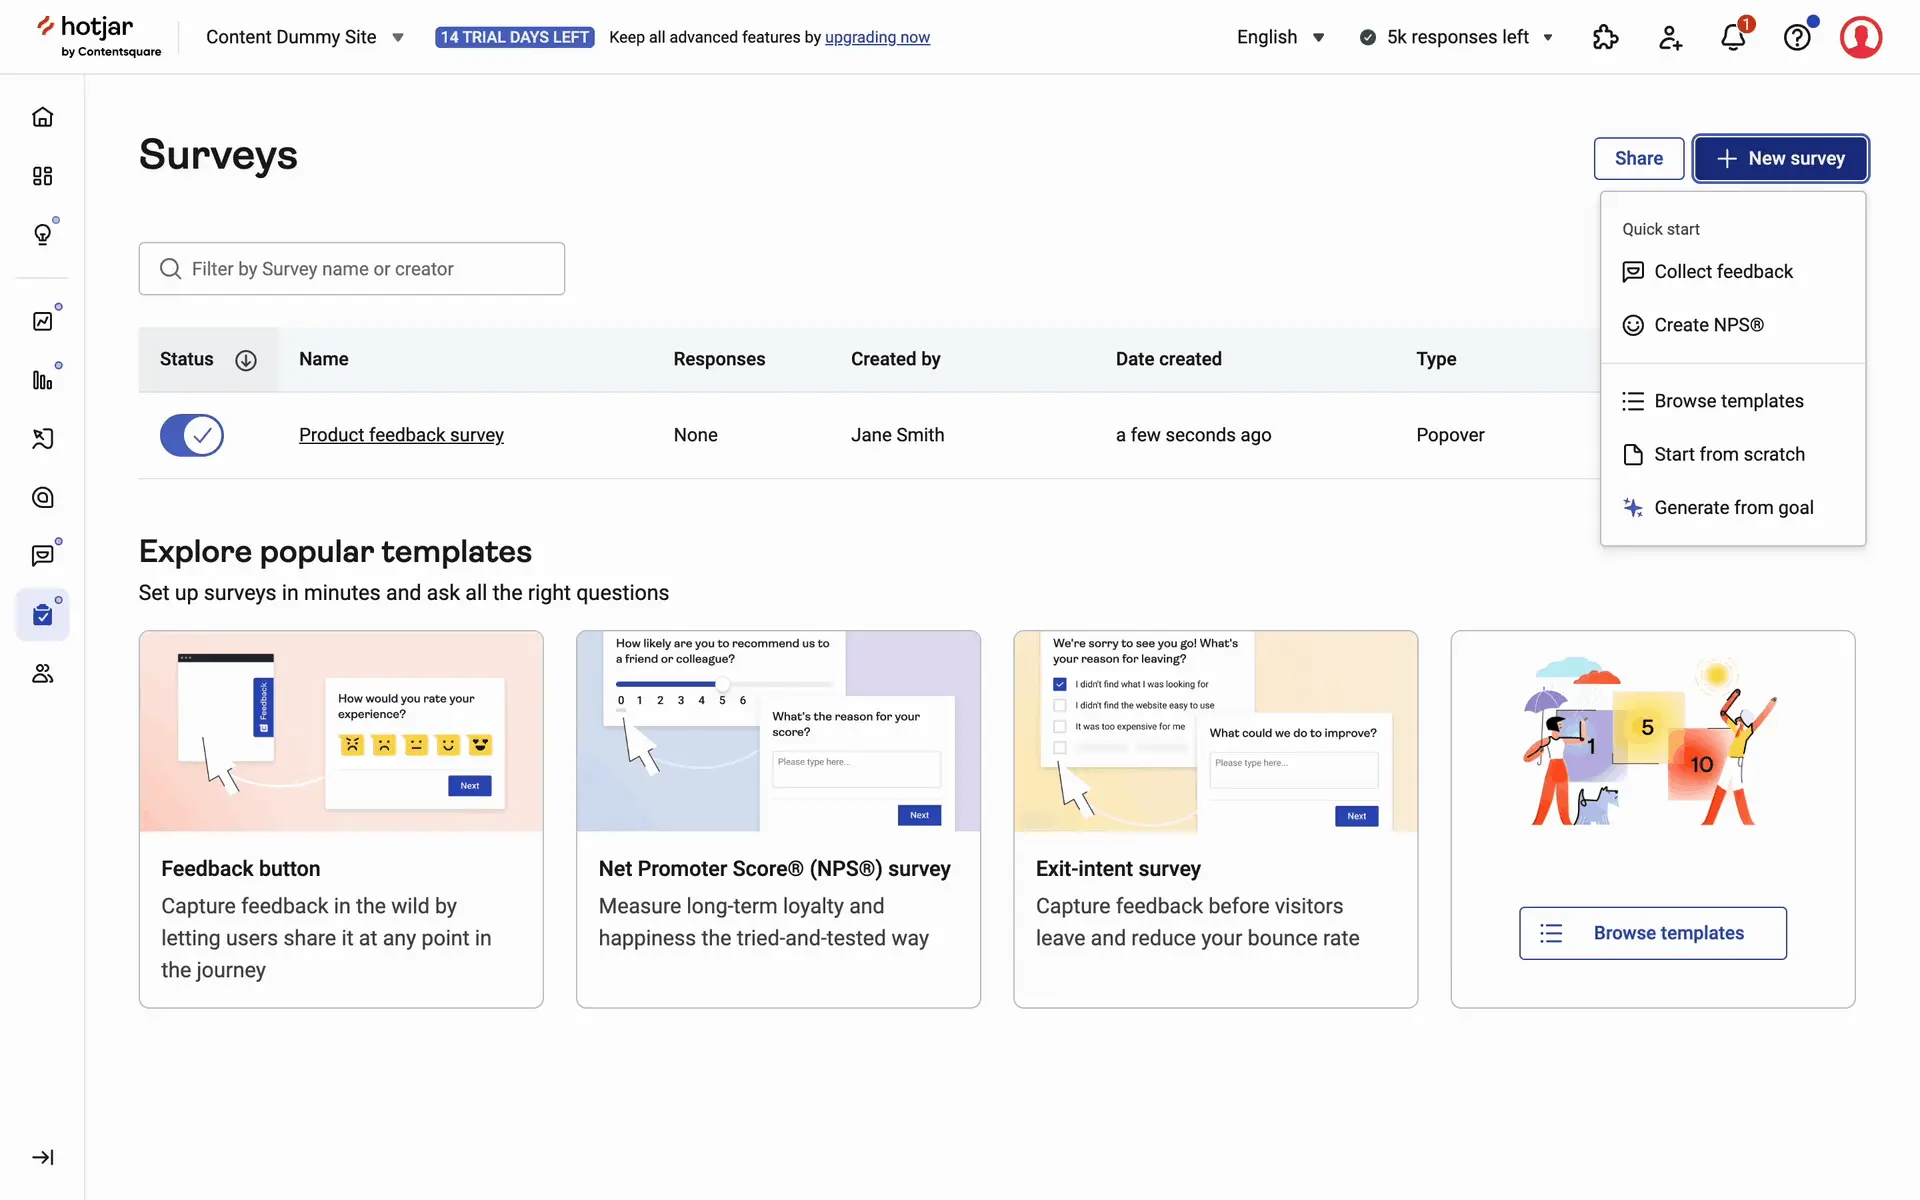Screen dimensions: 1920x1200
Task: Open the help question-mark icon
Action: coord(1797,38)
